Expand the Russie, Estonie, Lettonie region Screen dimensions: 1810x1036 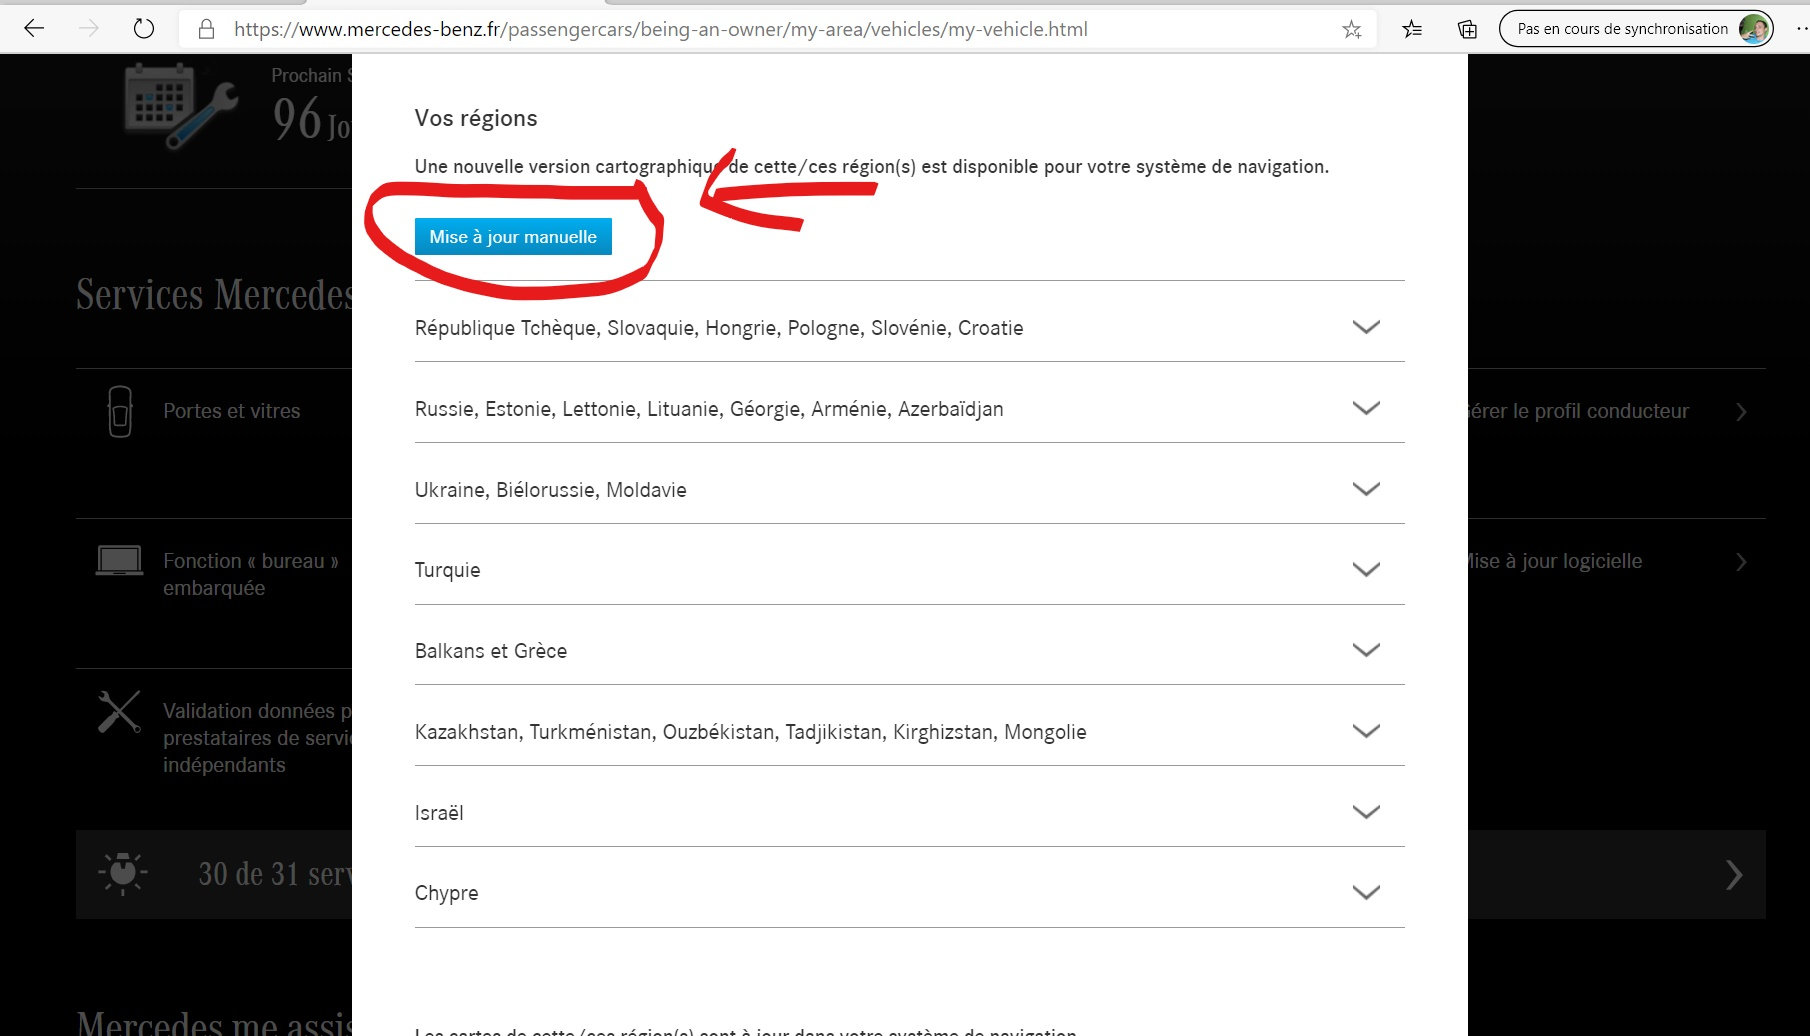pyautogui.click(x=1366, y=408)
